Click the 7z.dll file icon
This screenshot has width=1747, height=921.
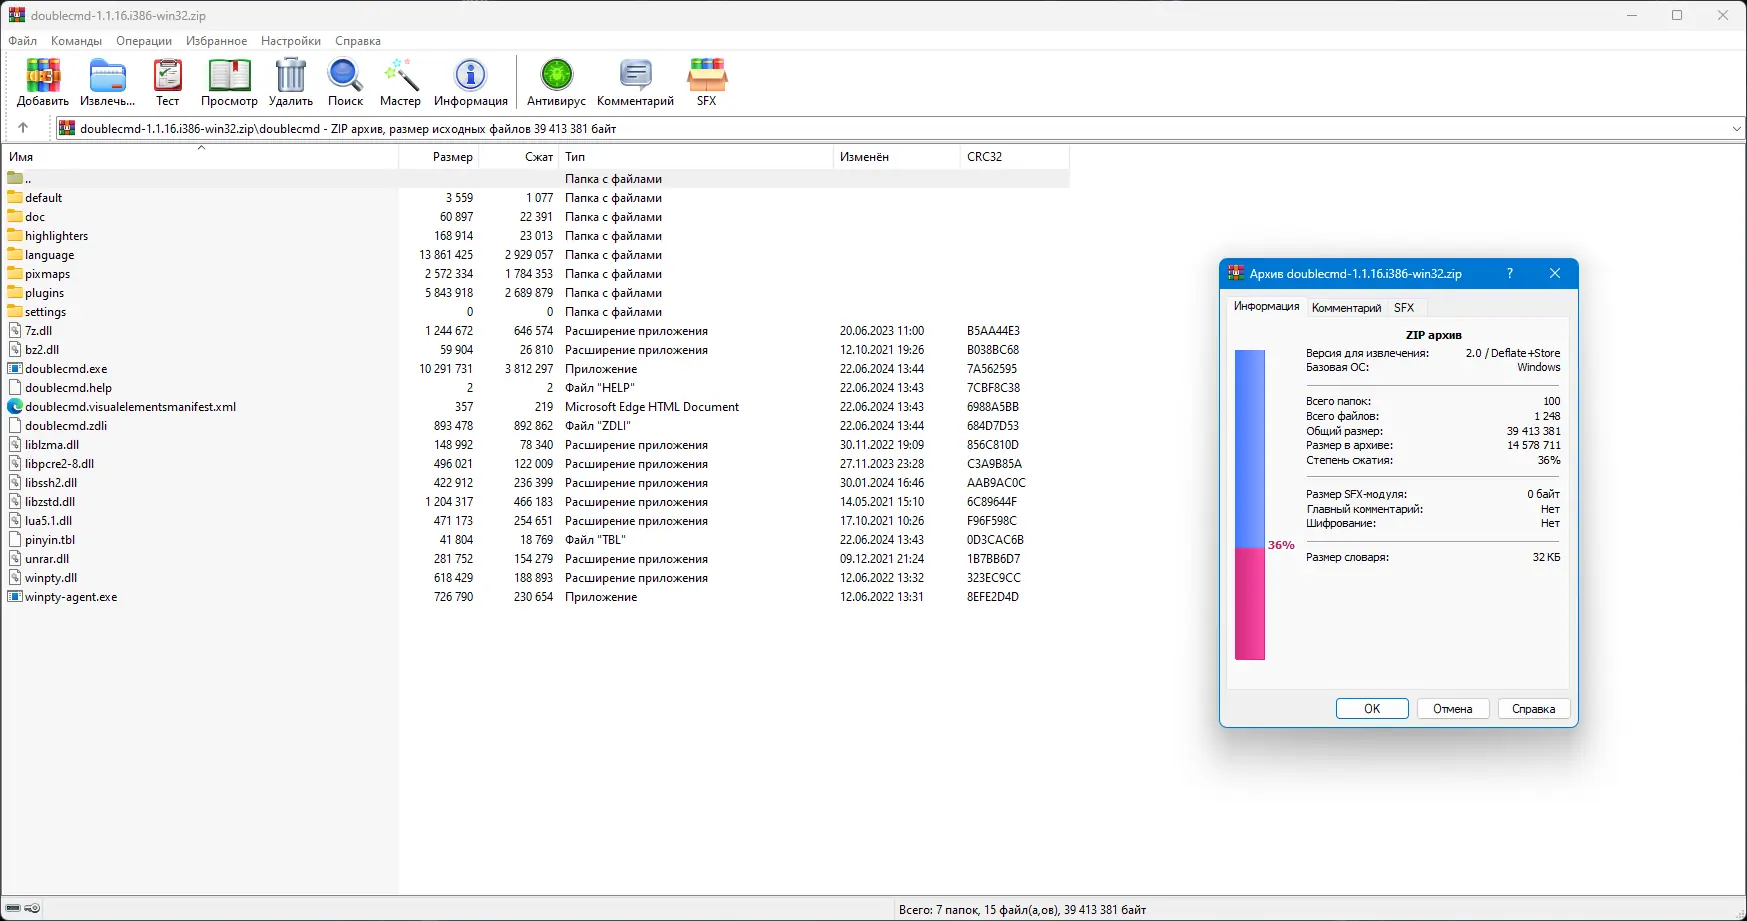[x=15, y=330]
